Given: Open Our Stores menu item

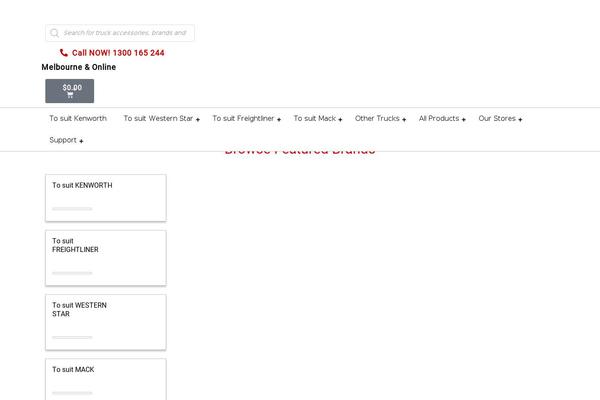Looking at the screenshot, I should [x=497, y=119].
